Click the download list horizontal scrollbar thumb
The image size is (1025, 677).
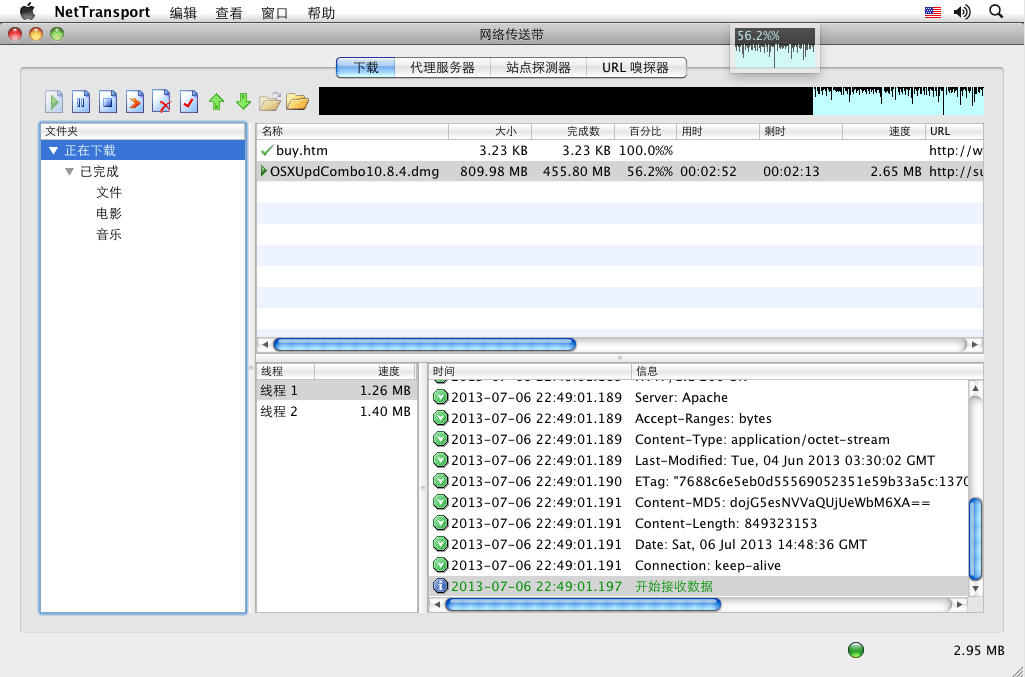[424, 344]
